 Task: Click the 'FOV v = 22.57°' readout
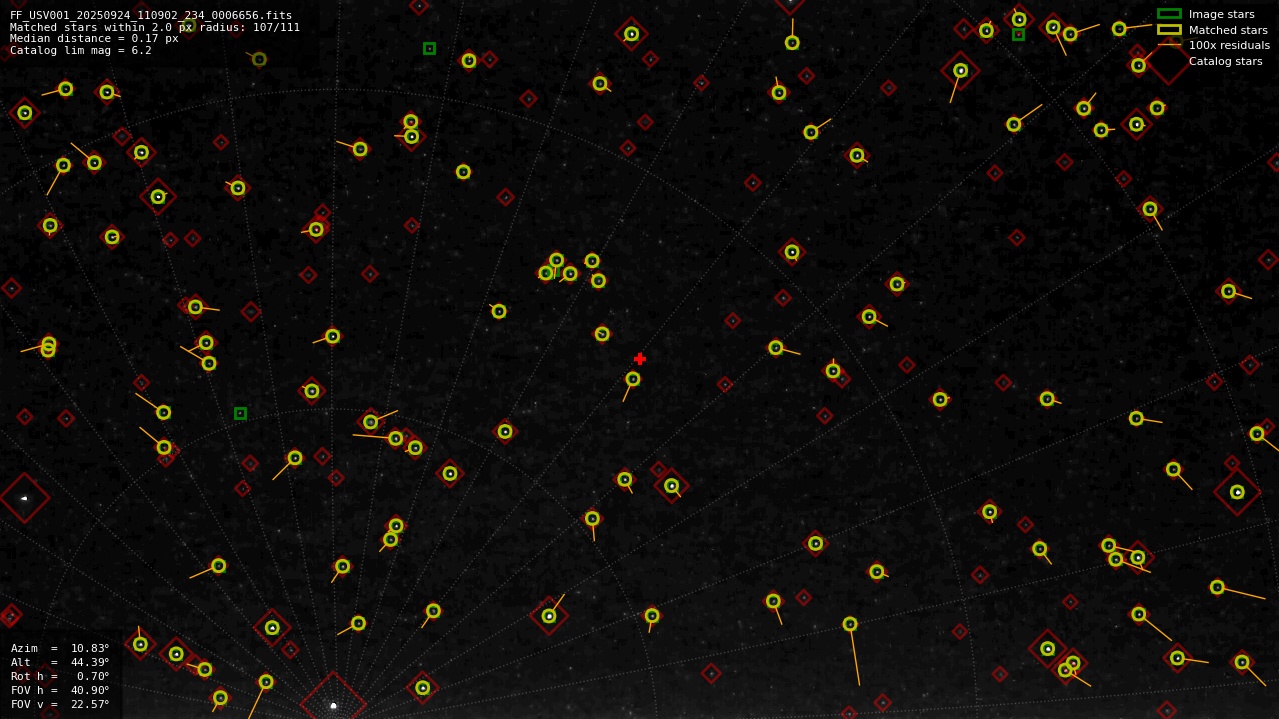pyautogui.click(x=60, y=704)
